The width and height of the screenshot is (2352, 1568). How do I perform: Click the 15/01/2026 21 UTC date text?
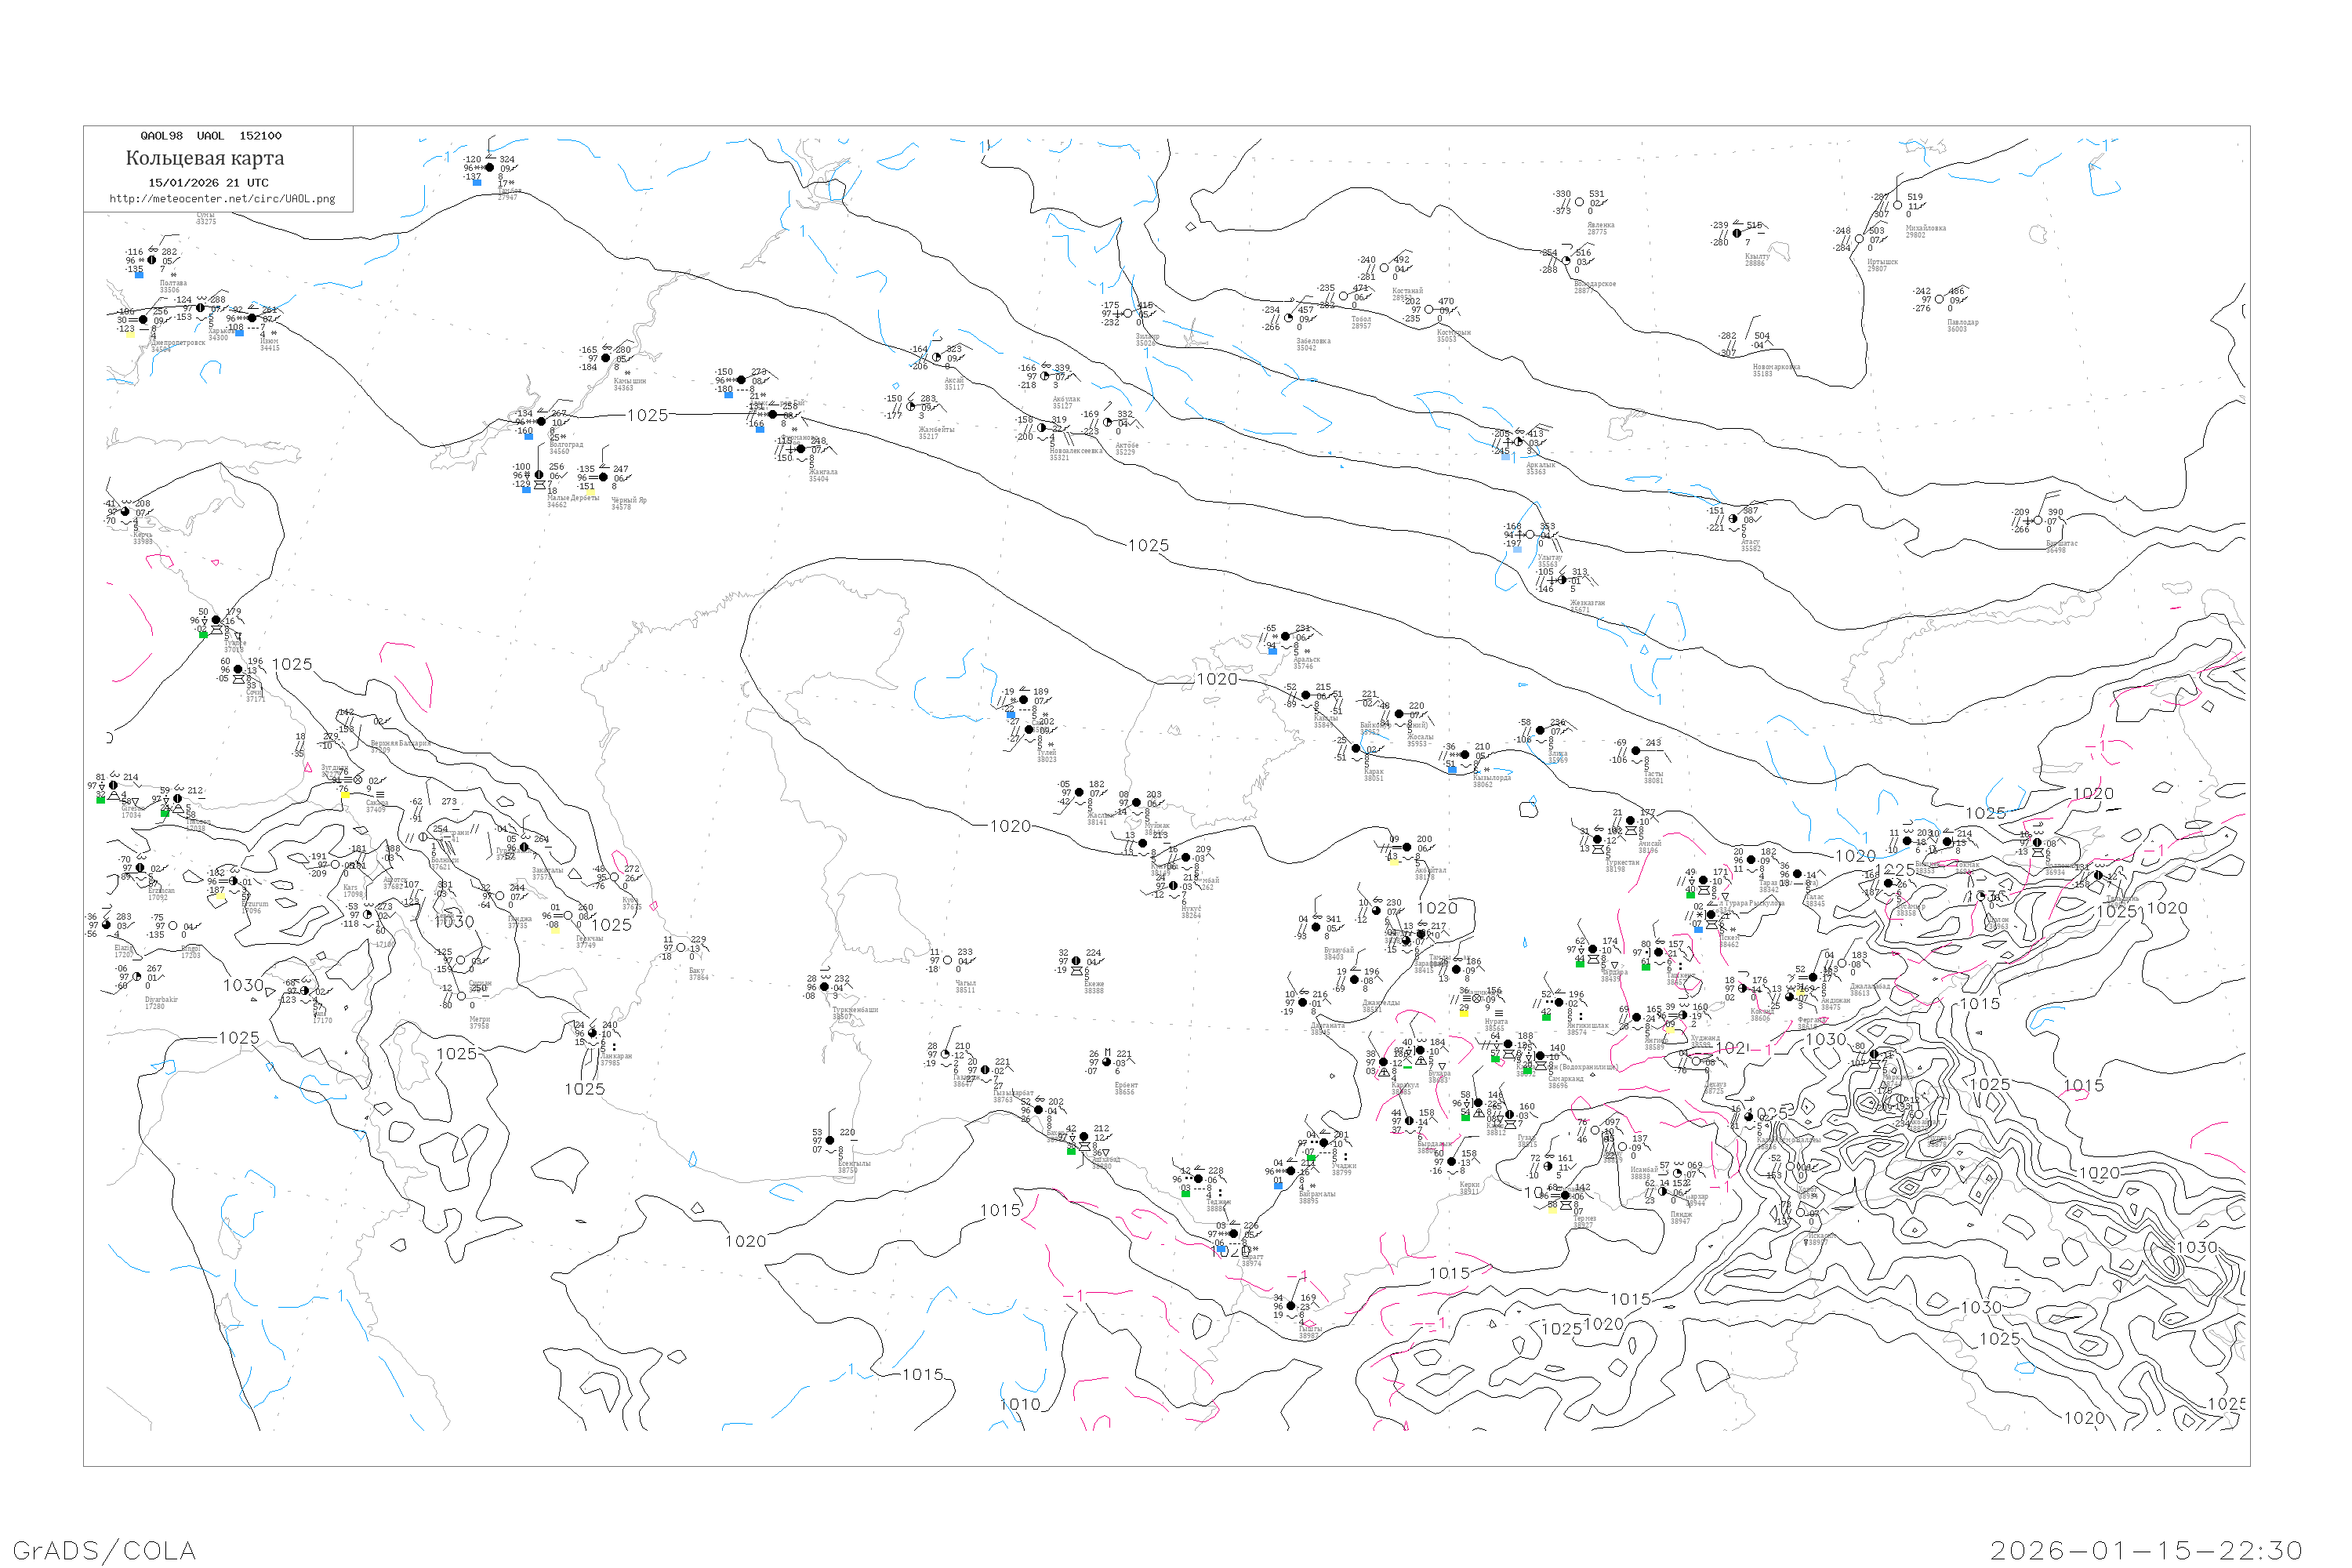(208, 183)
